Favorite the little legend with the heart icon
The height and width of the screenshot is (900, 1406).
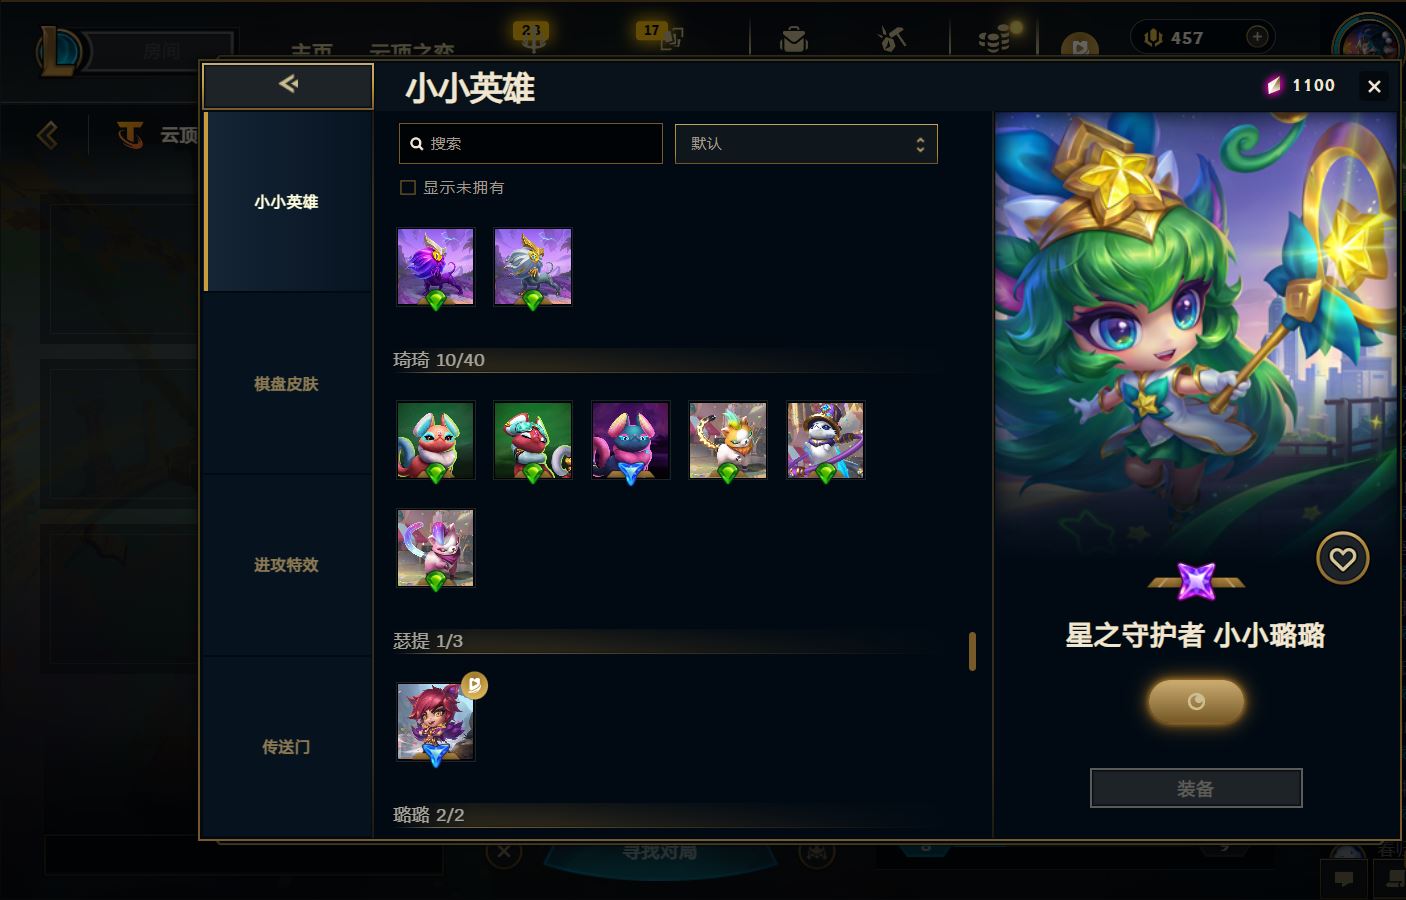click(x=1342, y=559)
